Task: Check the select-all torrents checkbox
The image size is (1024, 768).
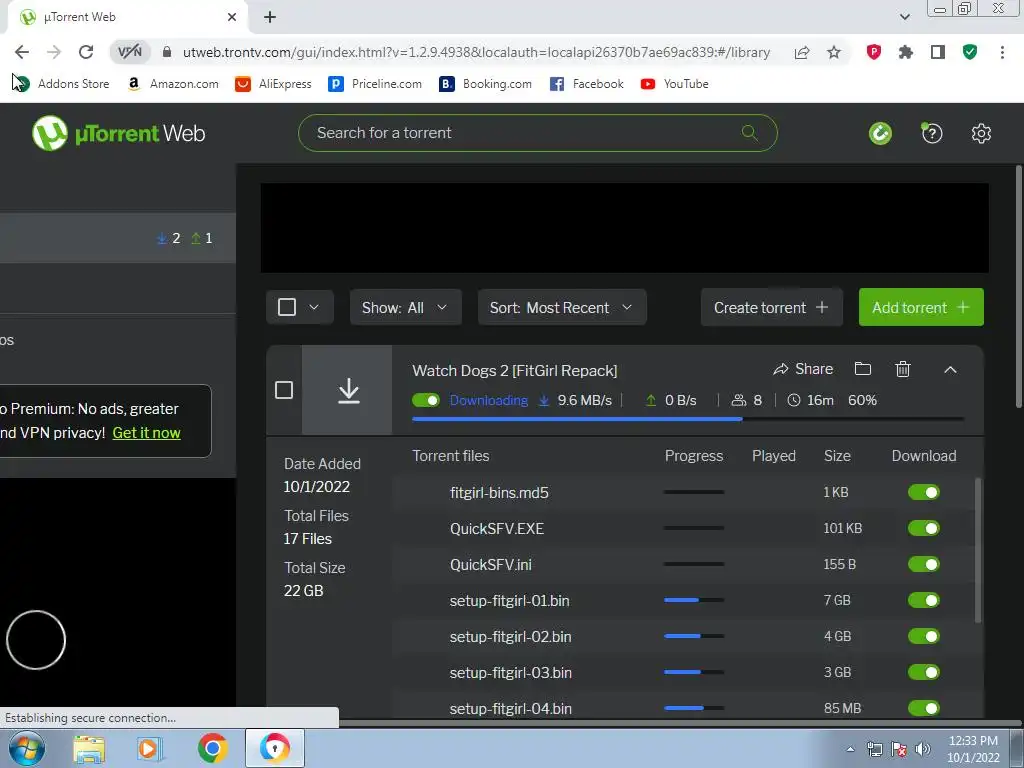Action: (x=287, y=307)
